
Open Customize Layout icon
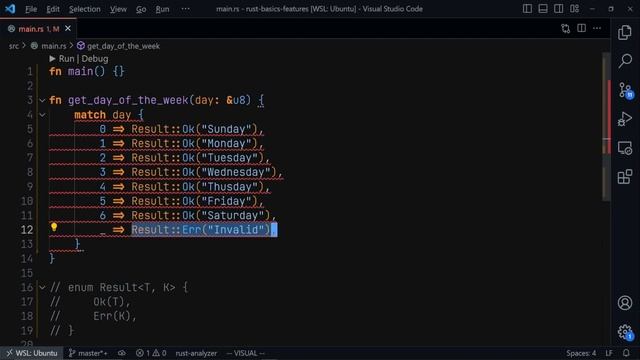click(574, 9)
